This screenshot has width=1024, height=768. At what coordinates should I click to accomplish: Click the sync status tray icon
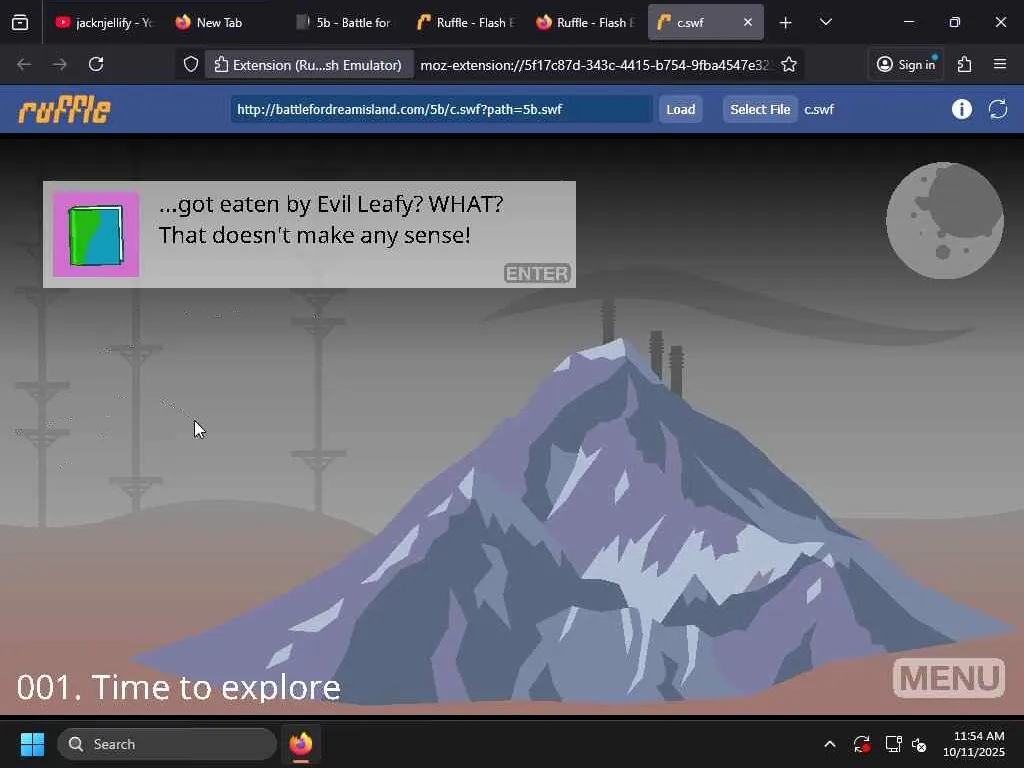point(861,744)
